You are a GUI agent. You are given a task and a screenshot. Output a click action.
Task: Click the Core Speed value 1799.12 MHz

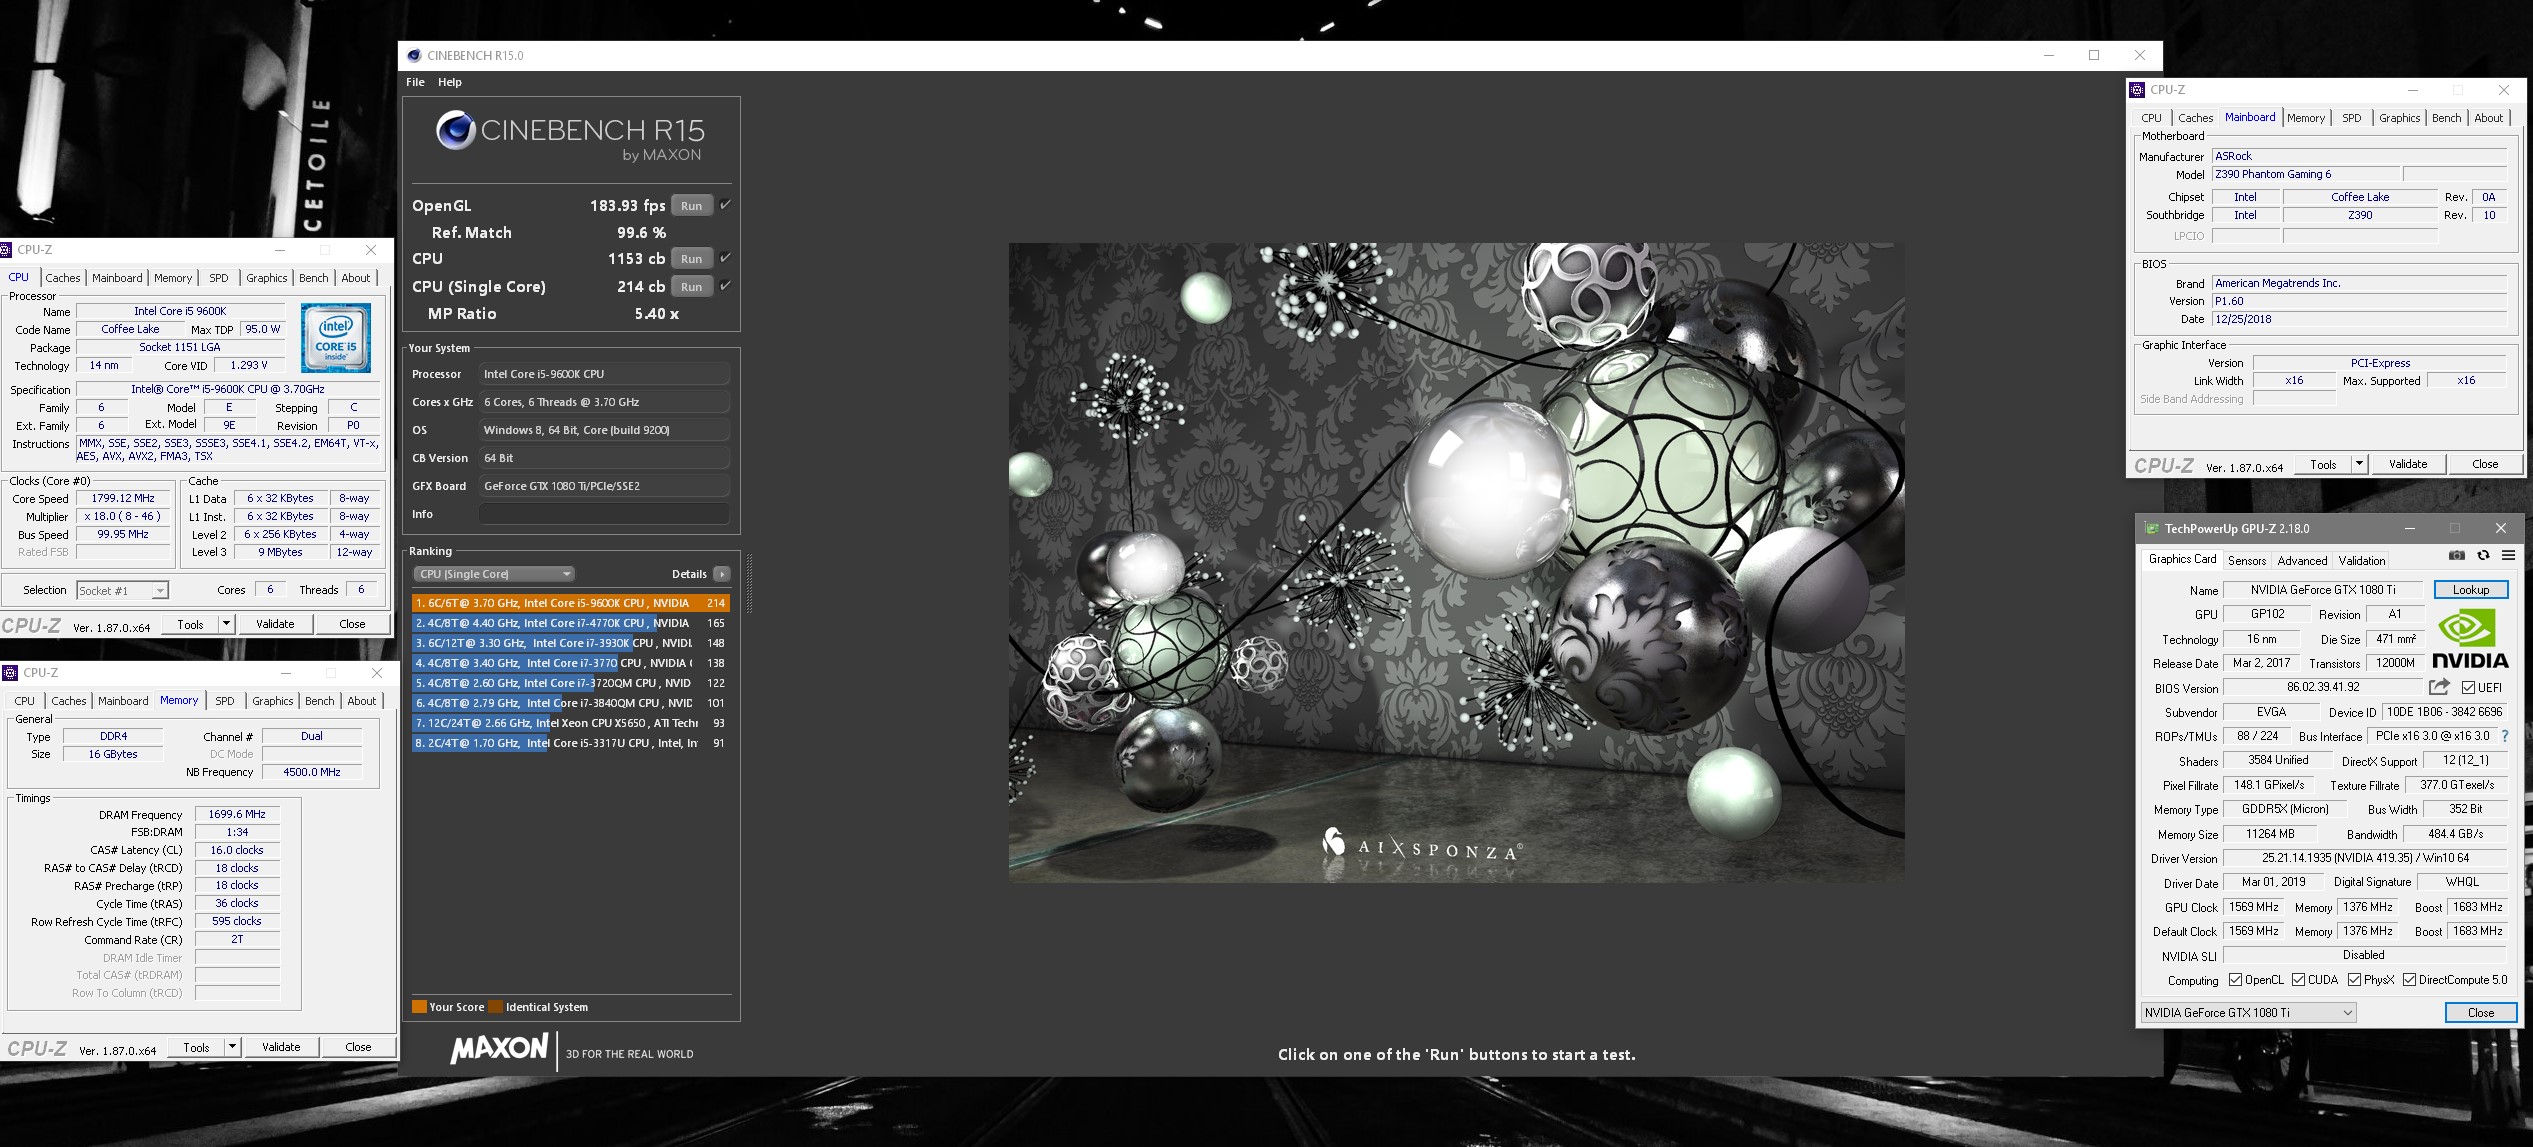123,498
